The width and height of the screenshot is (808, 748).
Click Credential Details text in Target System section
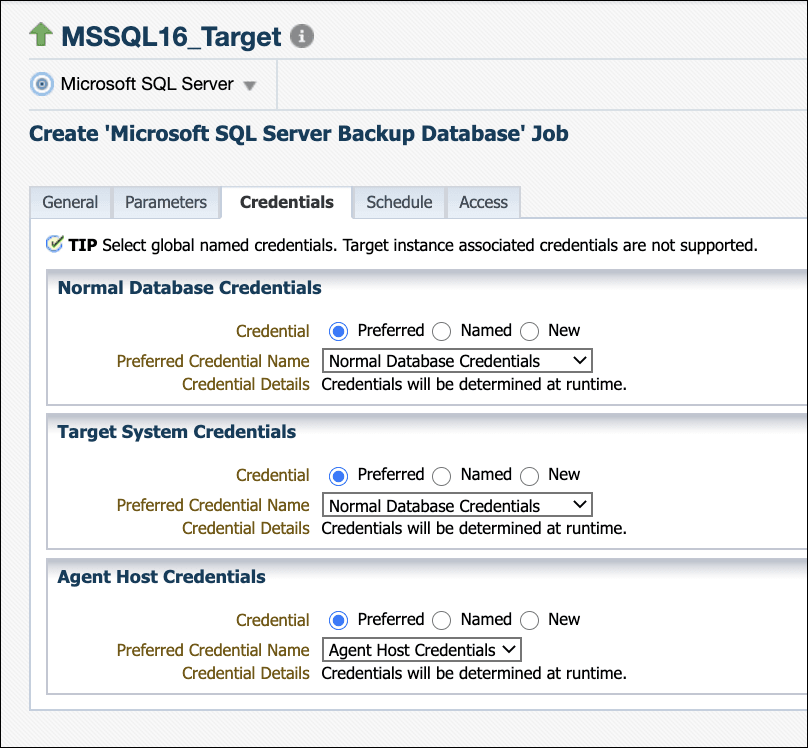(x=474, y=529)
